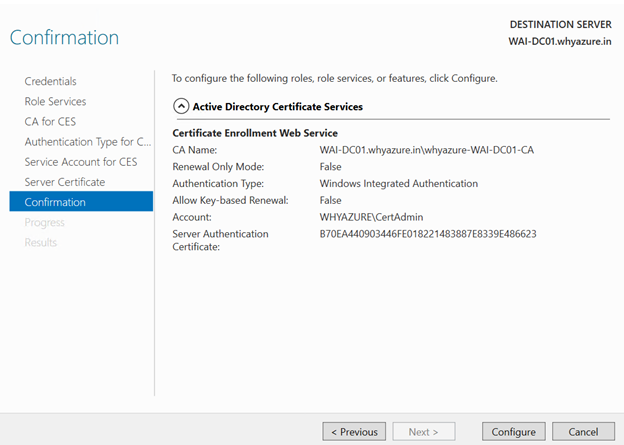Open the Credentials wizard step
Viewport: 624px width, 445px height.
click(x=51, y=81)
